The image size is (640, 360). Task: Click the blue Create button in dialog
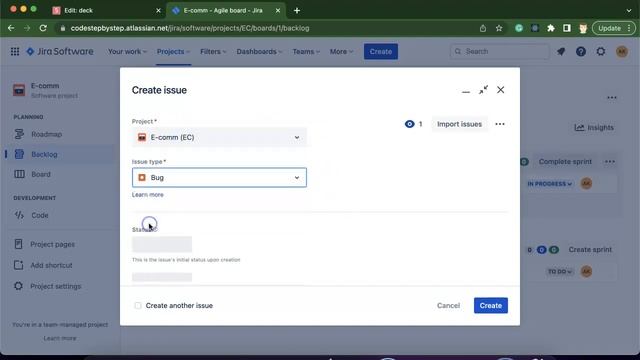(x=491, y=305)
